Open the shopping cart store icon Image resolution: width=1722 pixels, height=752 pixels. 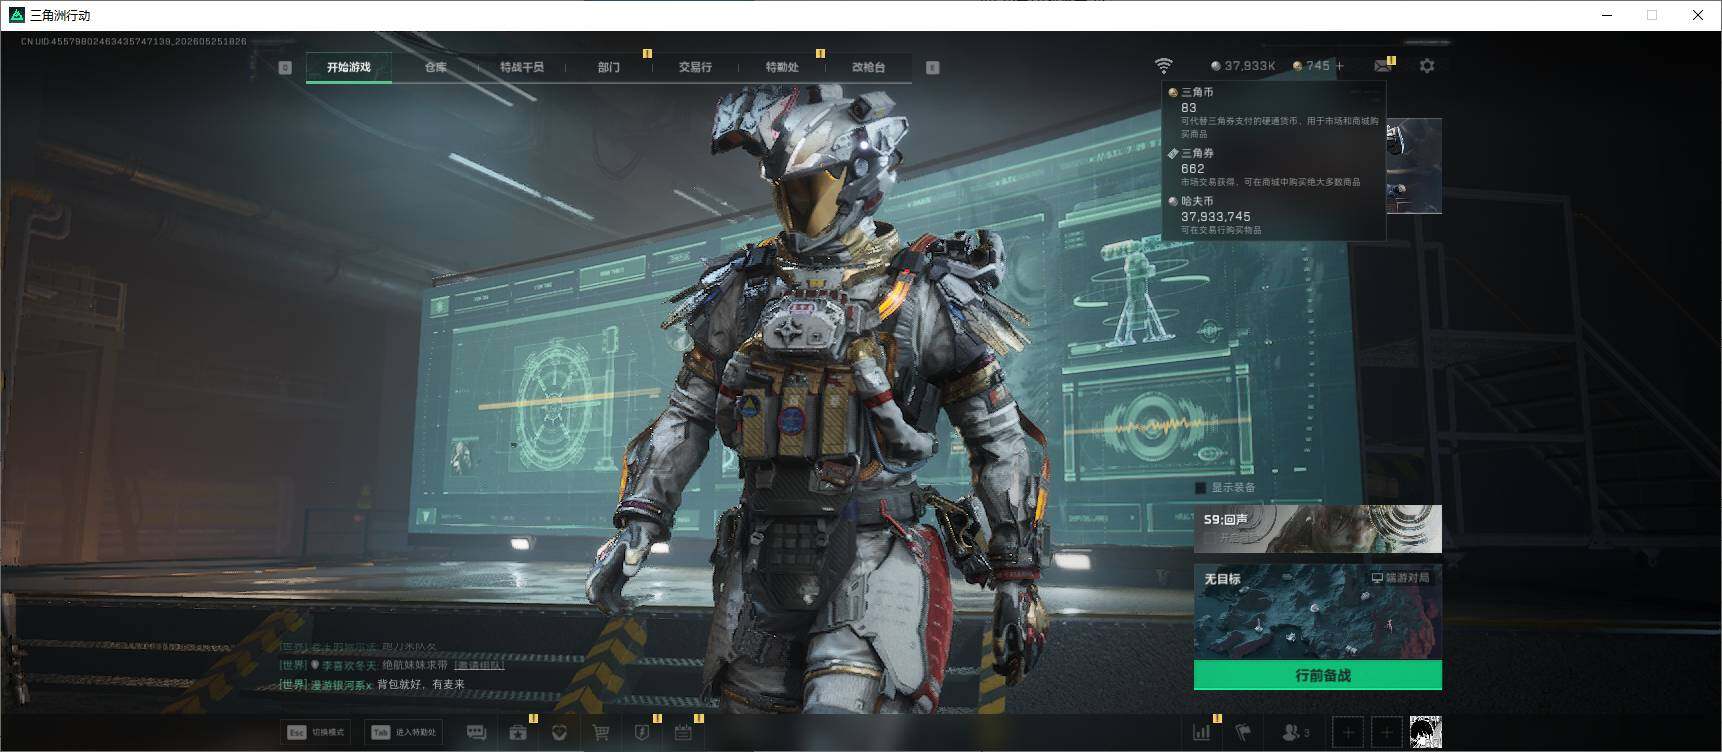[601, 733]
